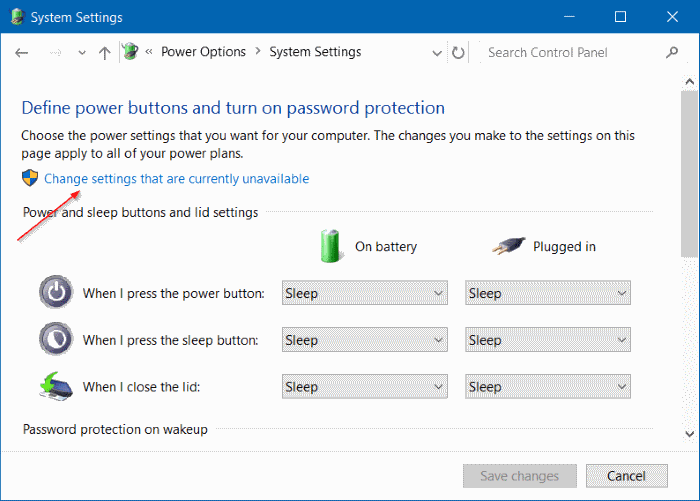Click the plugged-in power plug icon
Screen dimensions: 700x501
click(508, 245)
